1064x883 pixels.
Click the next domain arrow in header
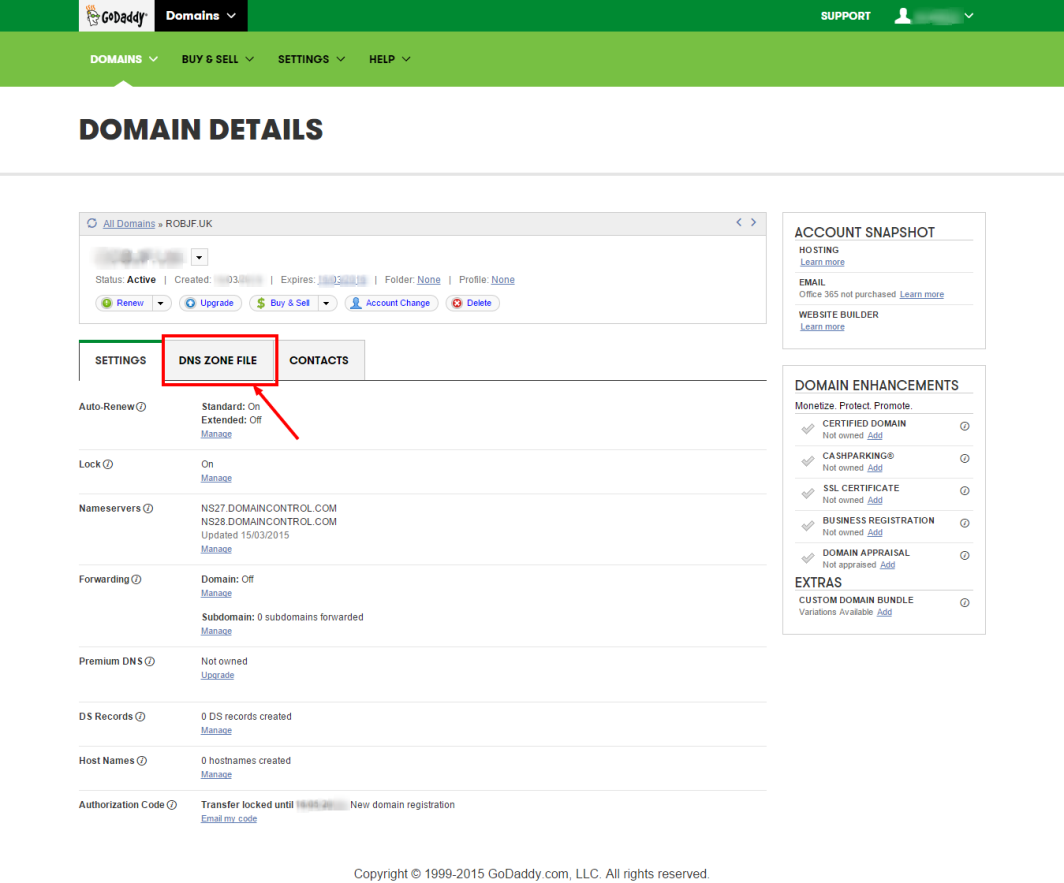coord(754,222)
